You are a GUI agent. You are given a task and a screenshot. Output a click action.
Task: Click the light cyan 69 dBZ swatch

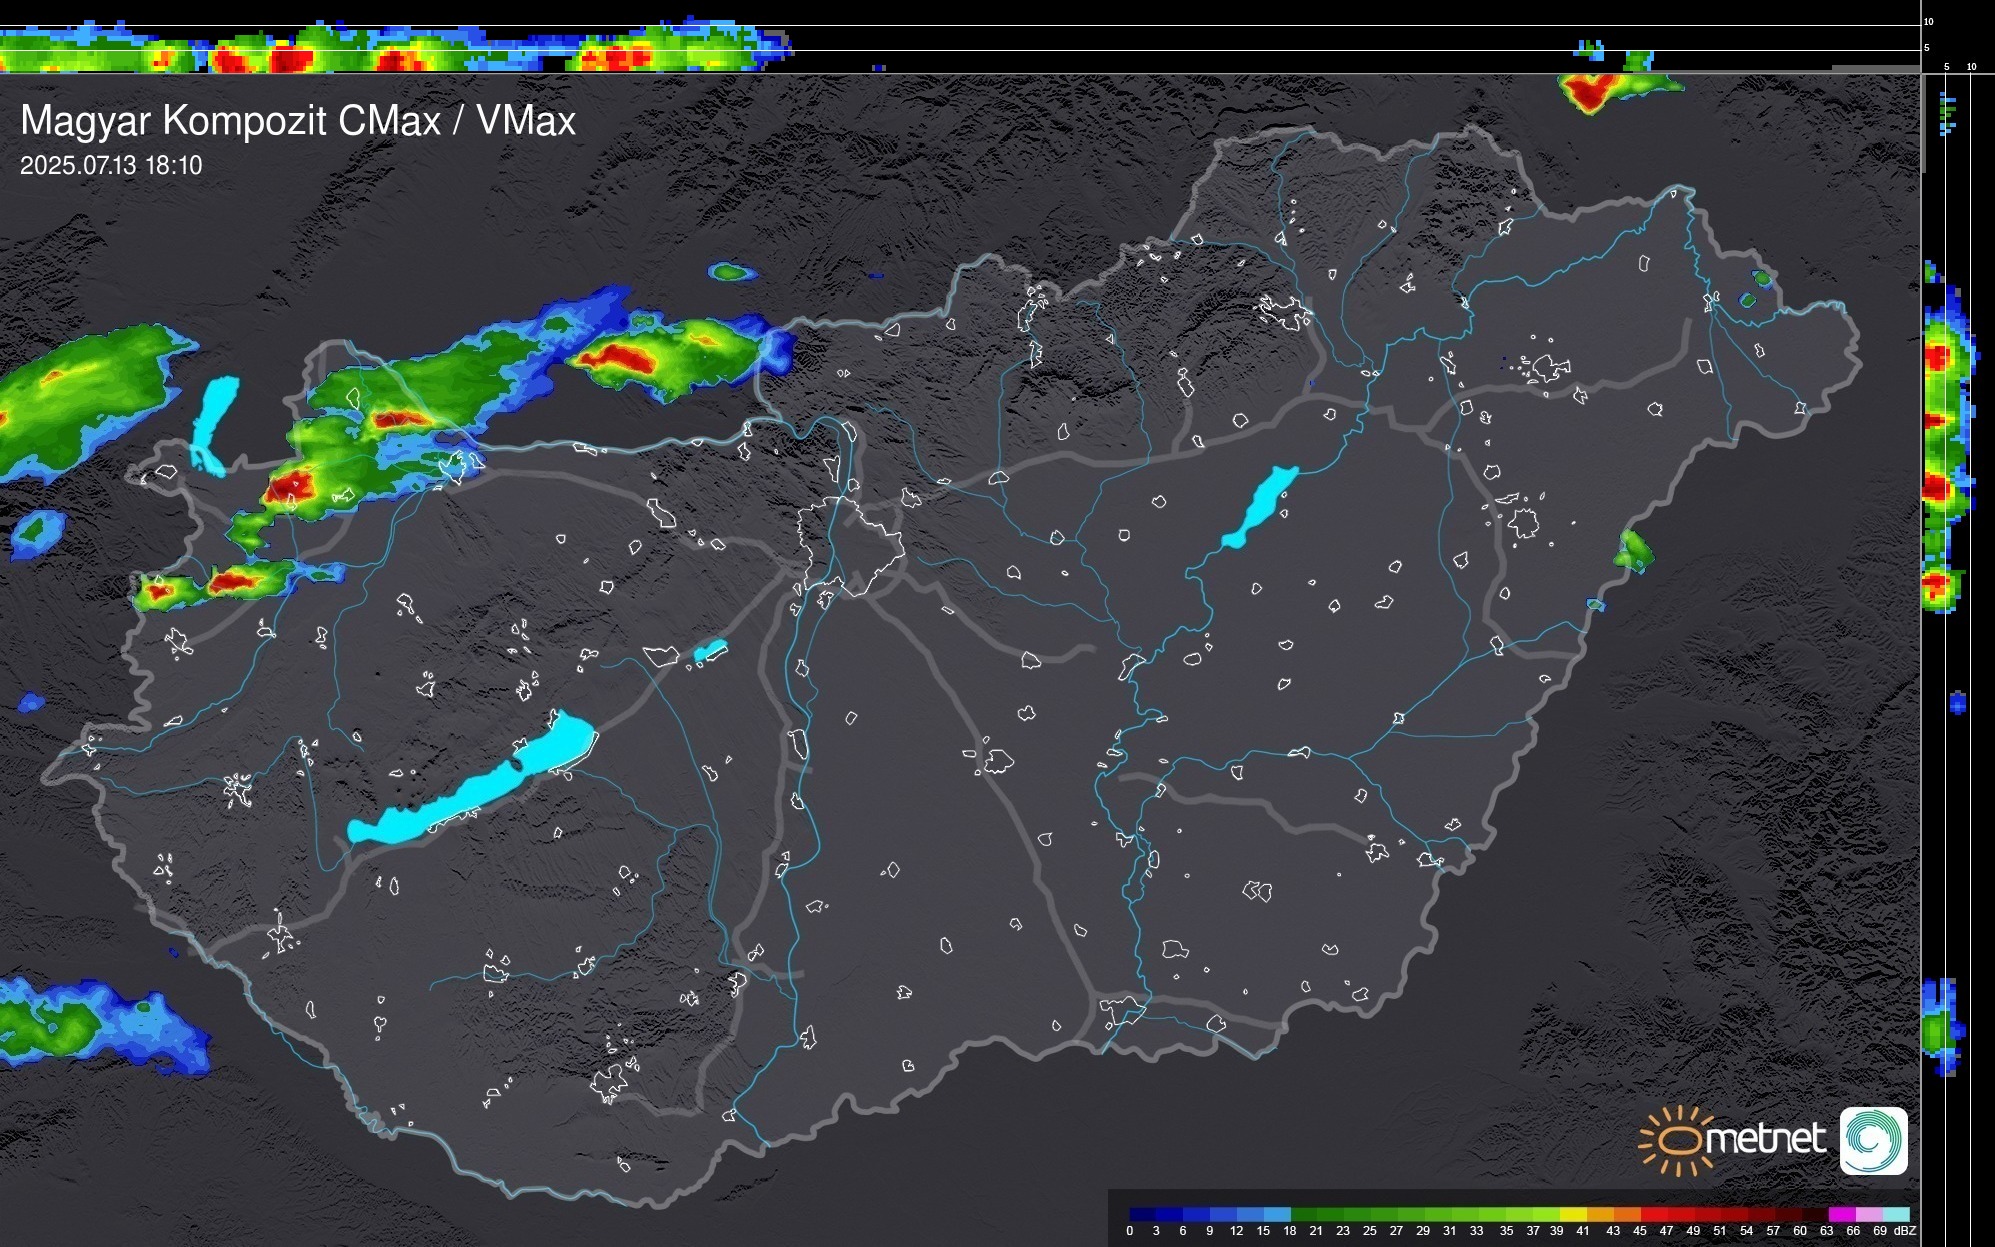pyautogui.click(x=1895, y=1214)
